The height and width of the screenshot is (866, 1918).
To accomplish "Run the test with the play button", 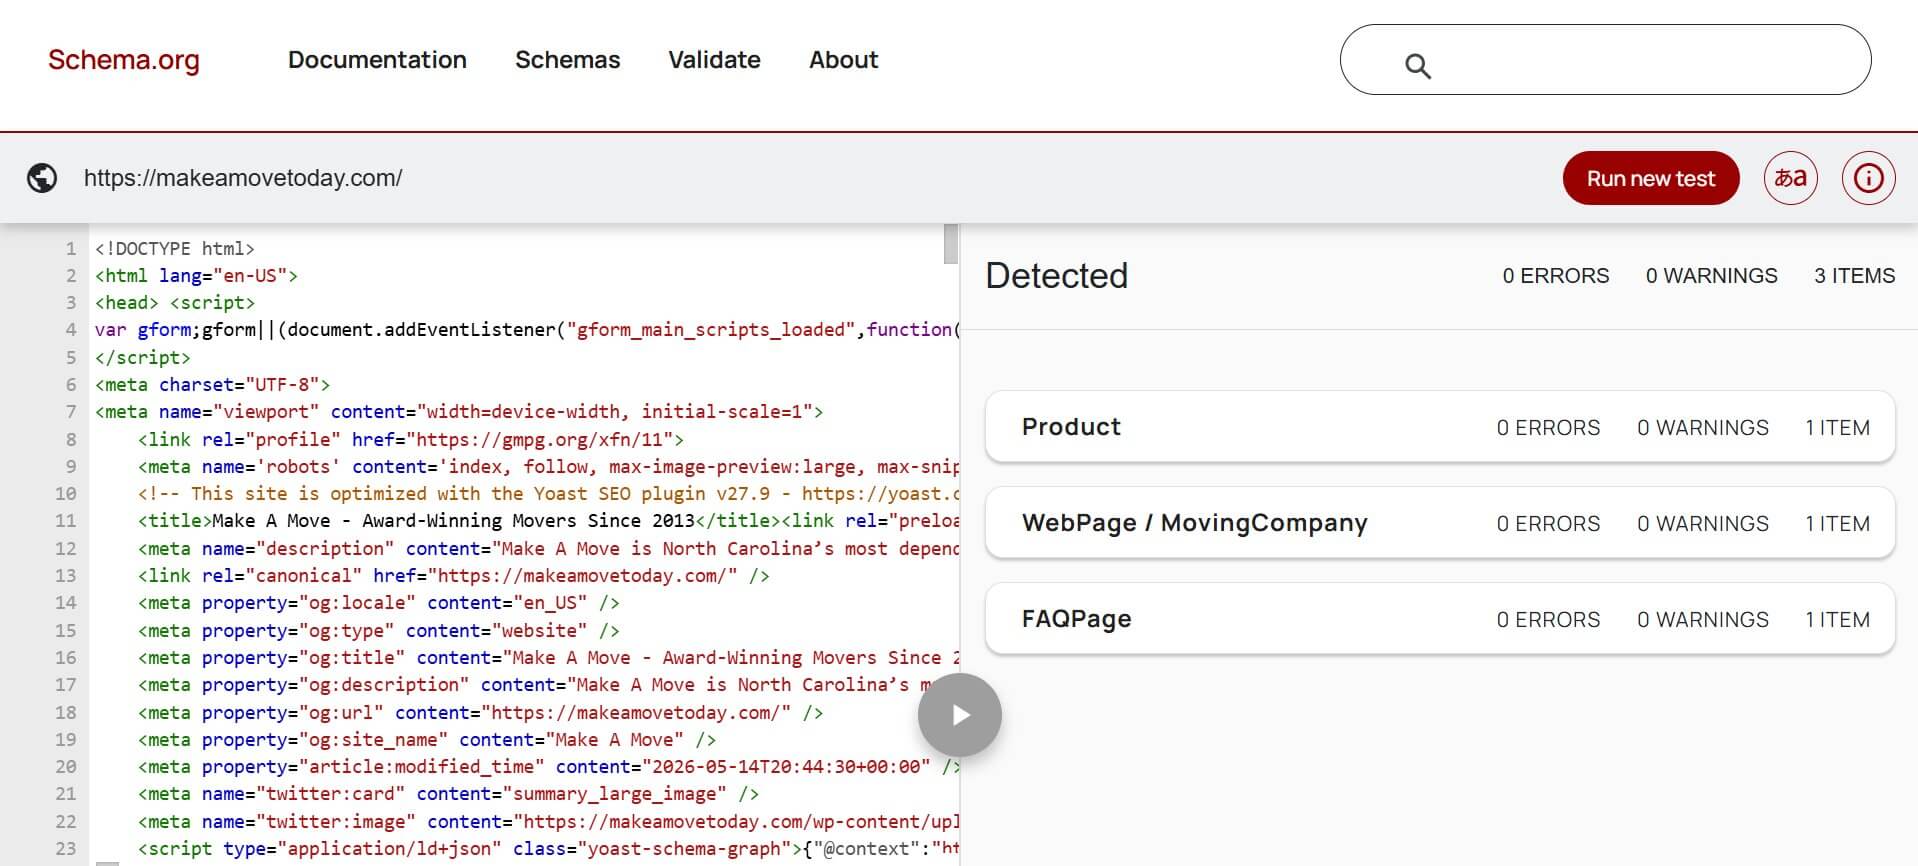I will [x=960, y=715].
